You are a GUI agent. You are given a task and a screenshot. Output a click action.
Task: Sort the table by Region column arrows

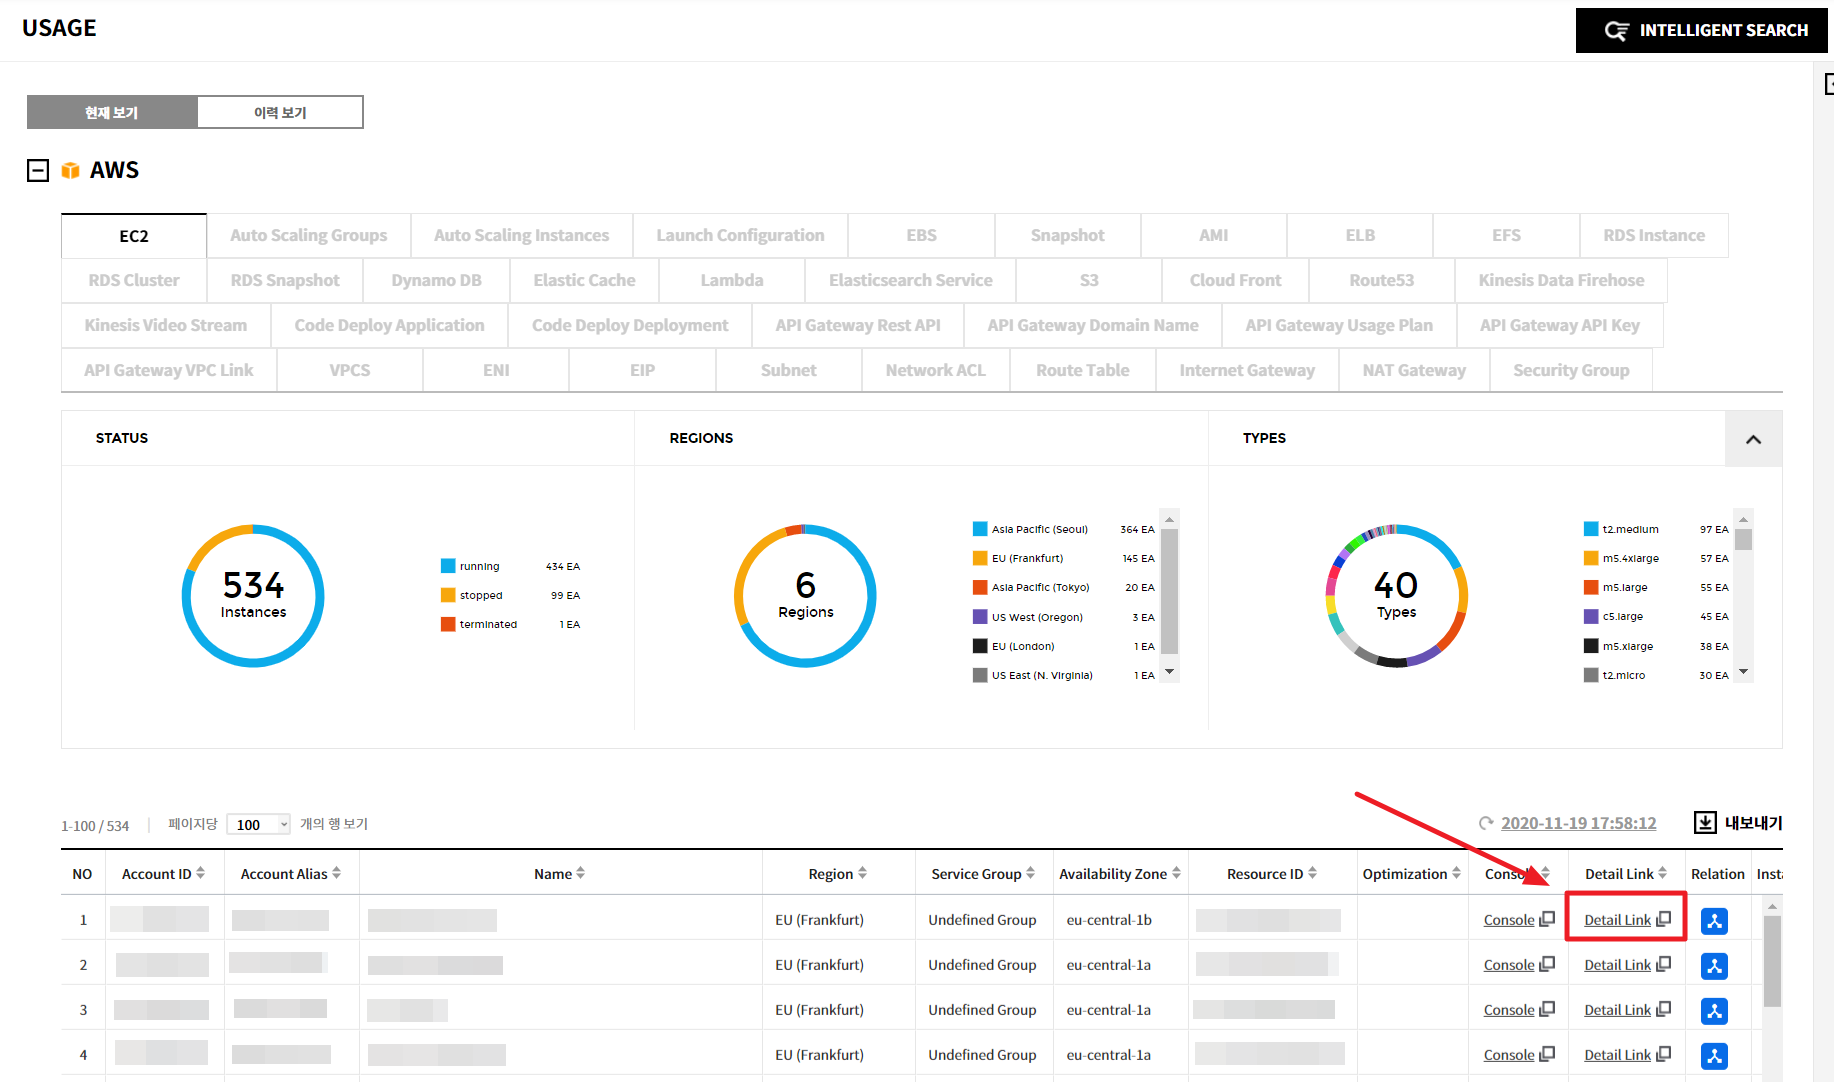coord(862,873)
